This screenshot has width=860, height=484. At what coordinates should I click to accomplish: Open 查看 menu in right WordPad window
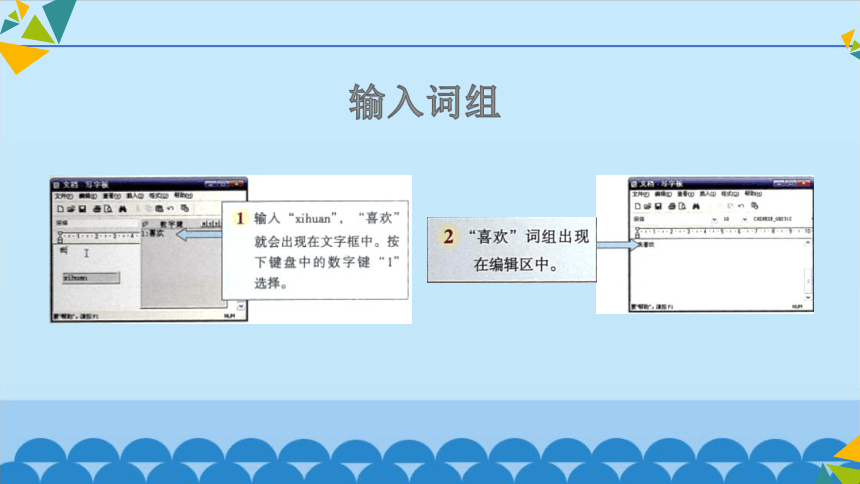685,194
